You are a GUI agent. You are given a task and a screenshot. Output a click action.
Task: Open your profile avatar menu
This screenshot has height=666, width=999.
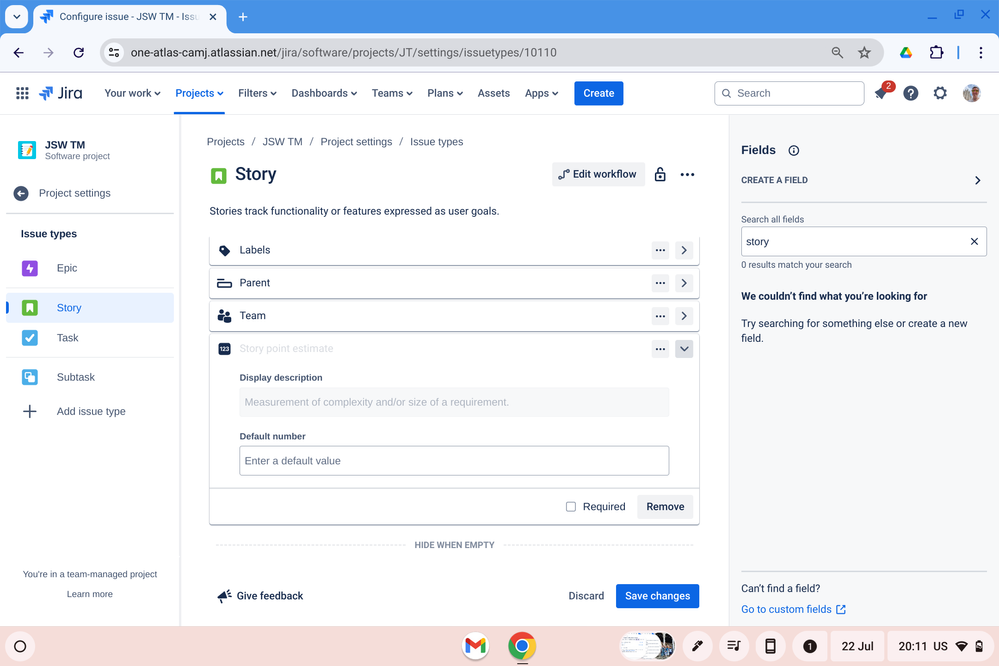click(x=971, y=93)
